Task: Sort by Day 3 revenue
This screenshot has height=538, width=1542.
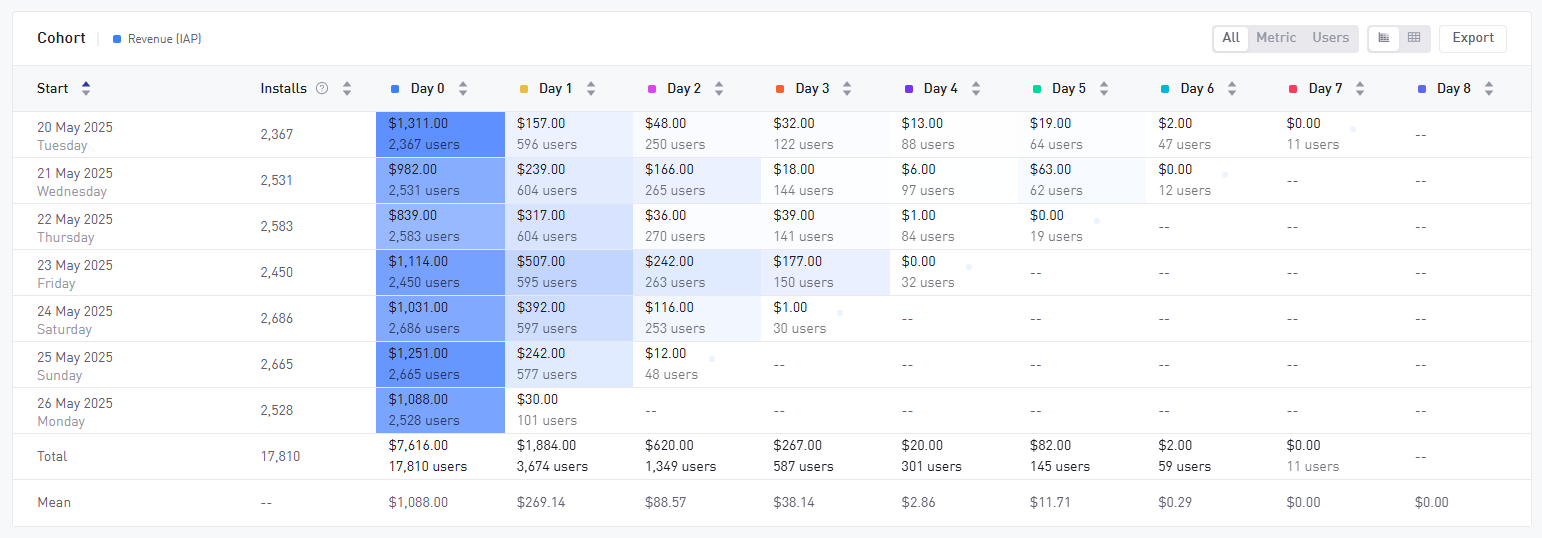Action: coord(847,88)
